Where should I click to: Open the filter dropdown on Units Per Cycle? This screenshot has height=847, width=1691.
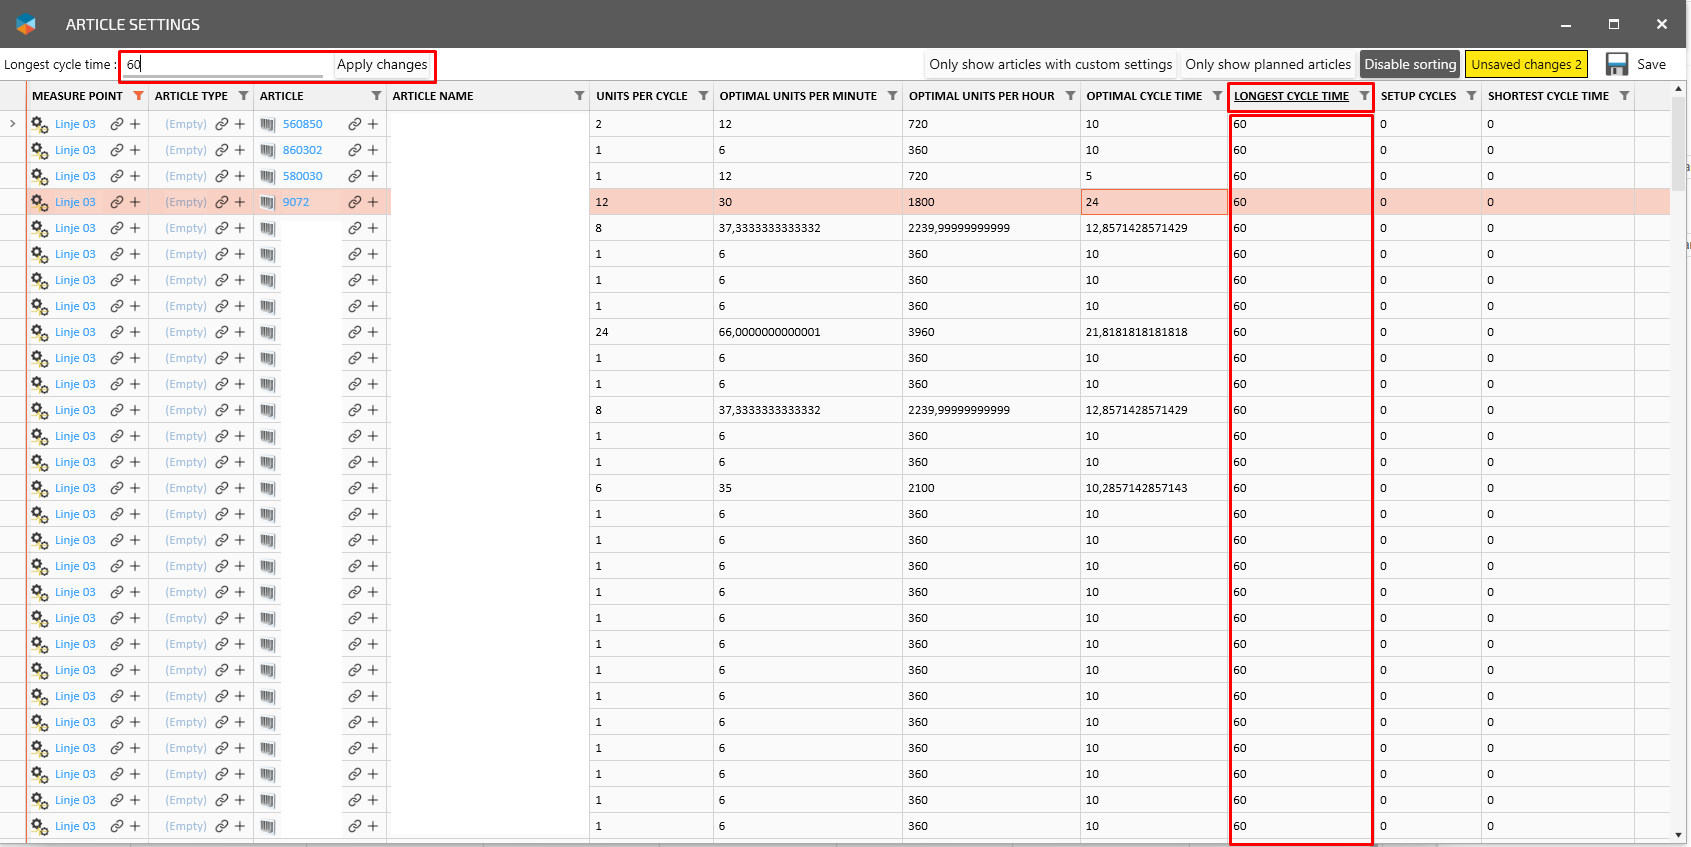[x=703, y=96]
